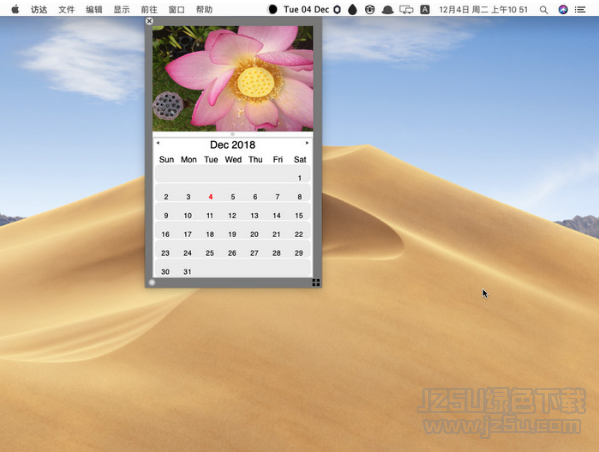Click the Mon column header
The image size is (599, 452).
point(189,159)
